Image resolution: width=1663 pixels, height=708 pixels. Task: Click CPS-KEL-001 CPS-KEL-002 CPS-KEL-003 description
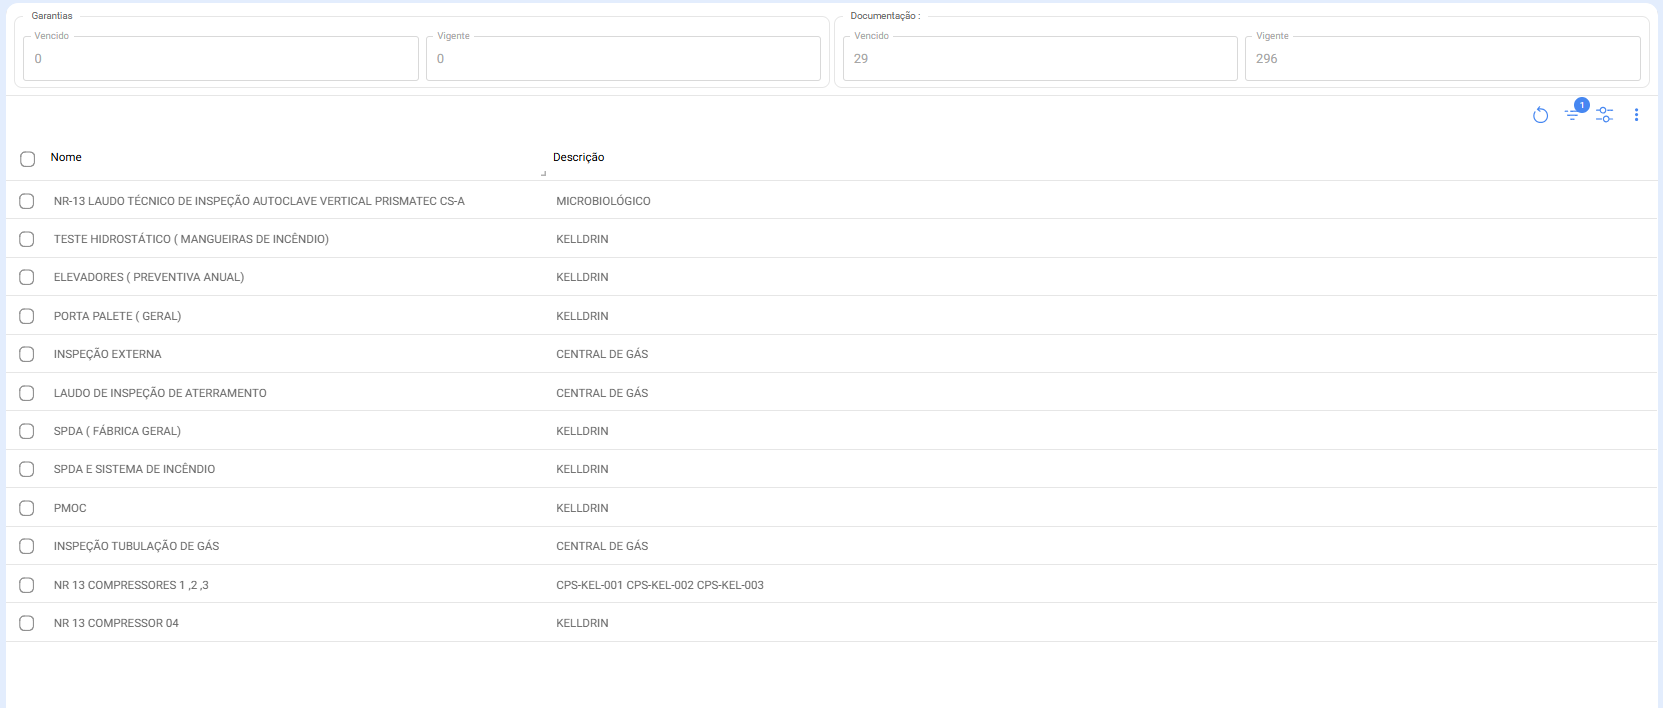(x=660, y=585)
